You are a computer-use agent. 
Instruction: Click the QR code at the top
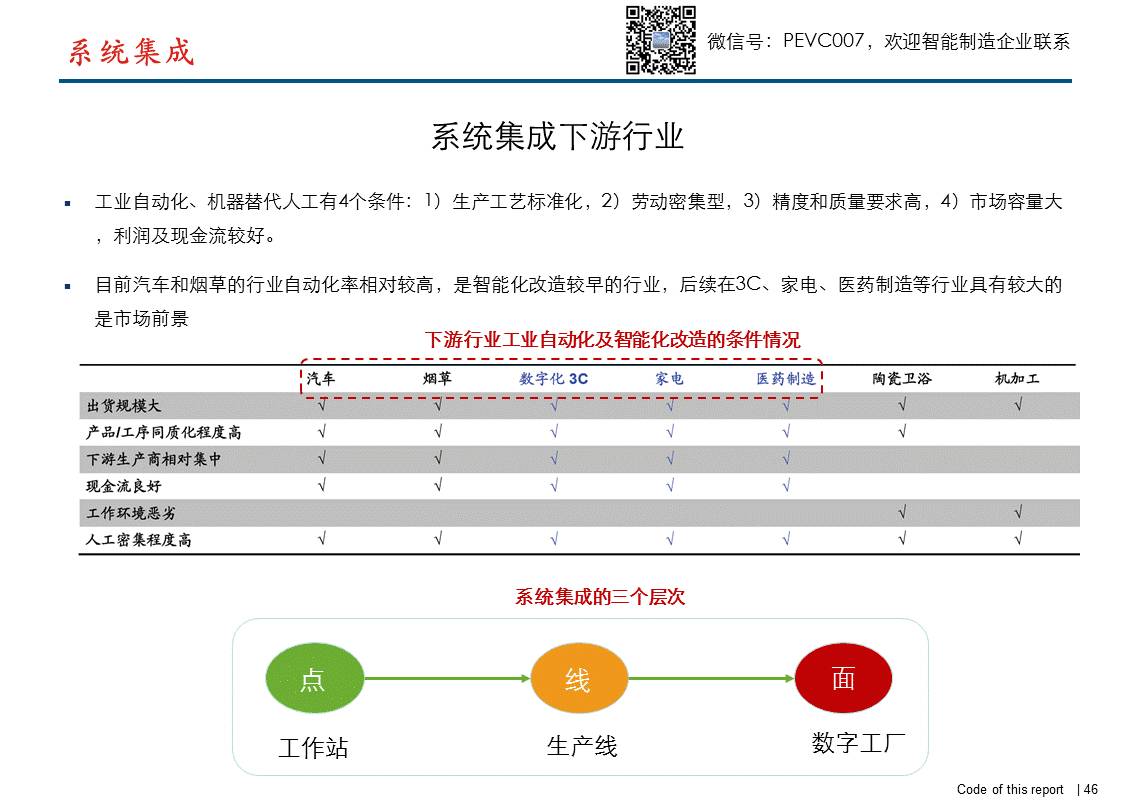coord(661,40)
